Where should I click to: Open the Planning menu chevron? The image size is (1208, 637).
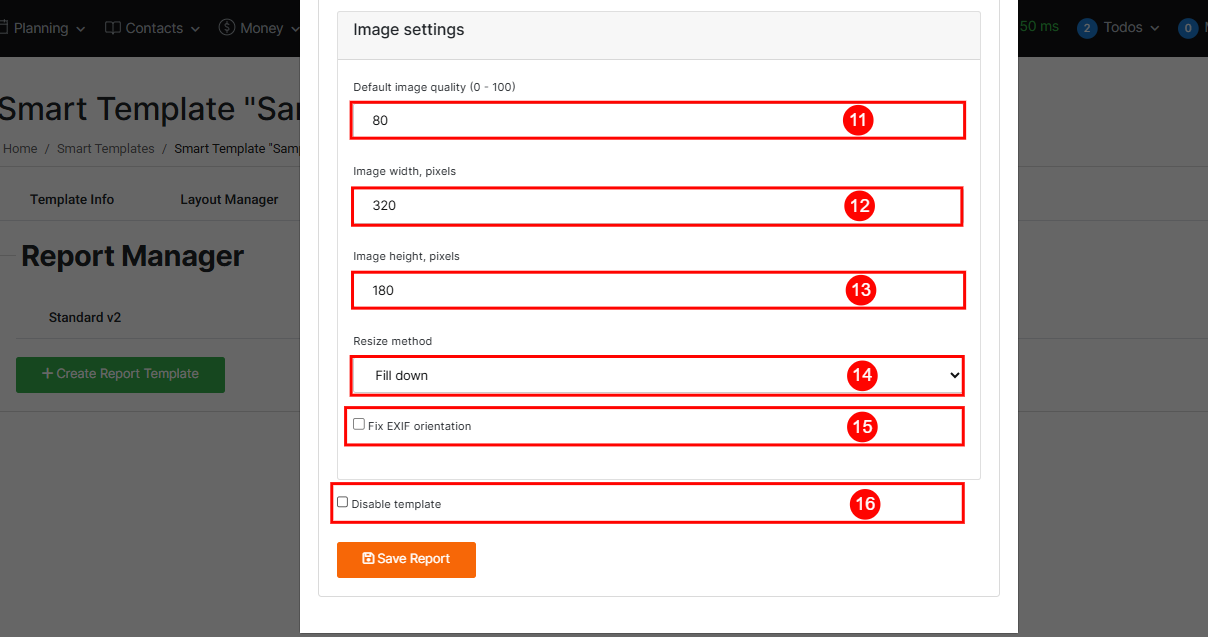(x=80, y=29)
